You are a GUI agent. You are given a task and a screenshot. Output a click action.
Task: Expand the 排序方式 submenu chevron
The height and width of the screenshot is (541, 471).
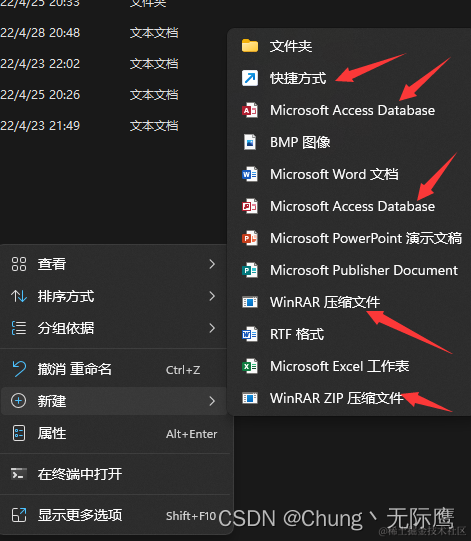[x=212, y=296]
